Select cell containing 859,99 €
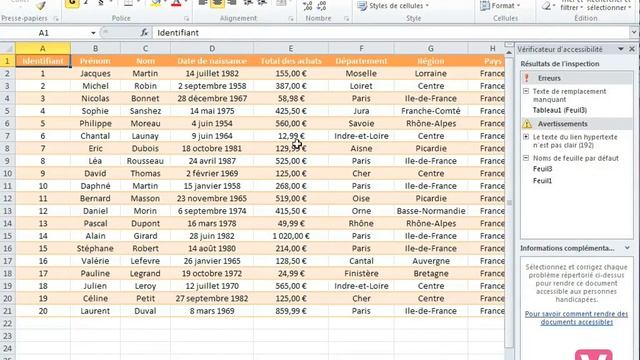The image size is (640, 360). point(291,311)
